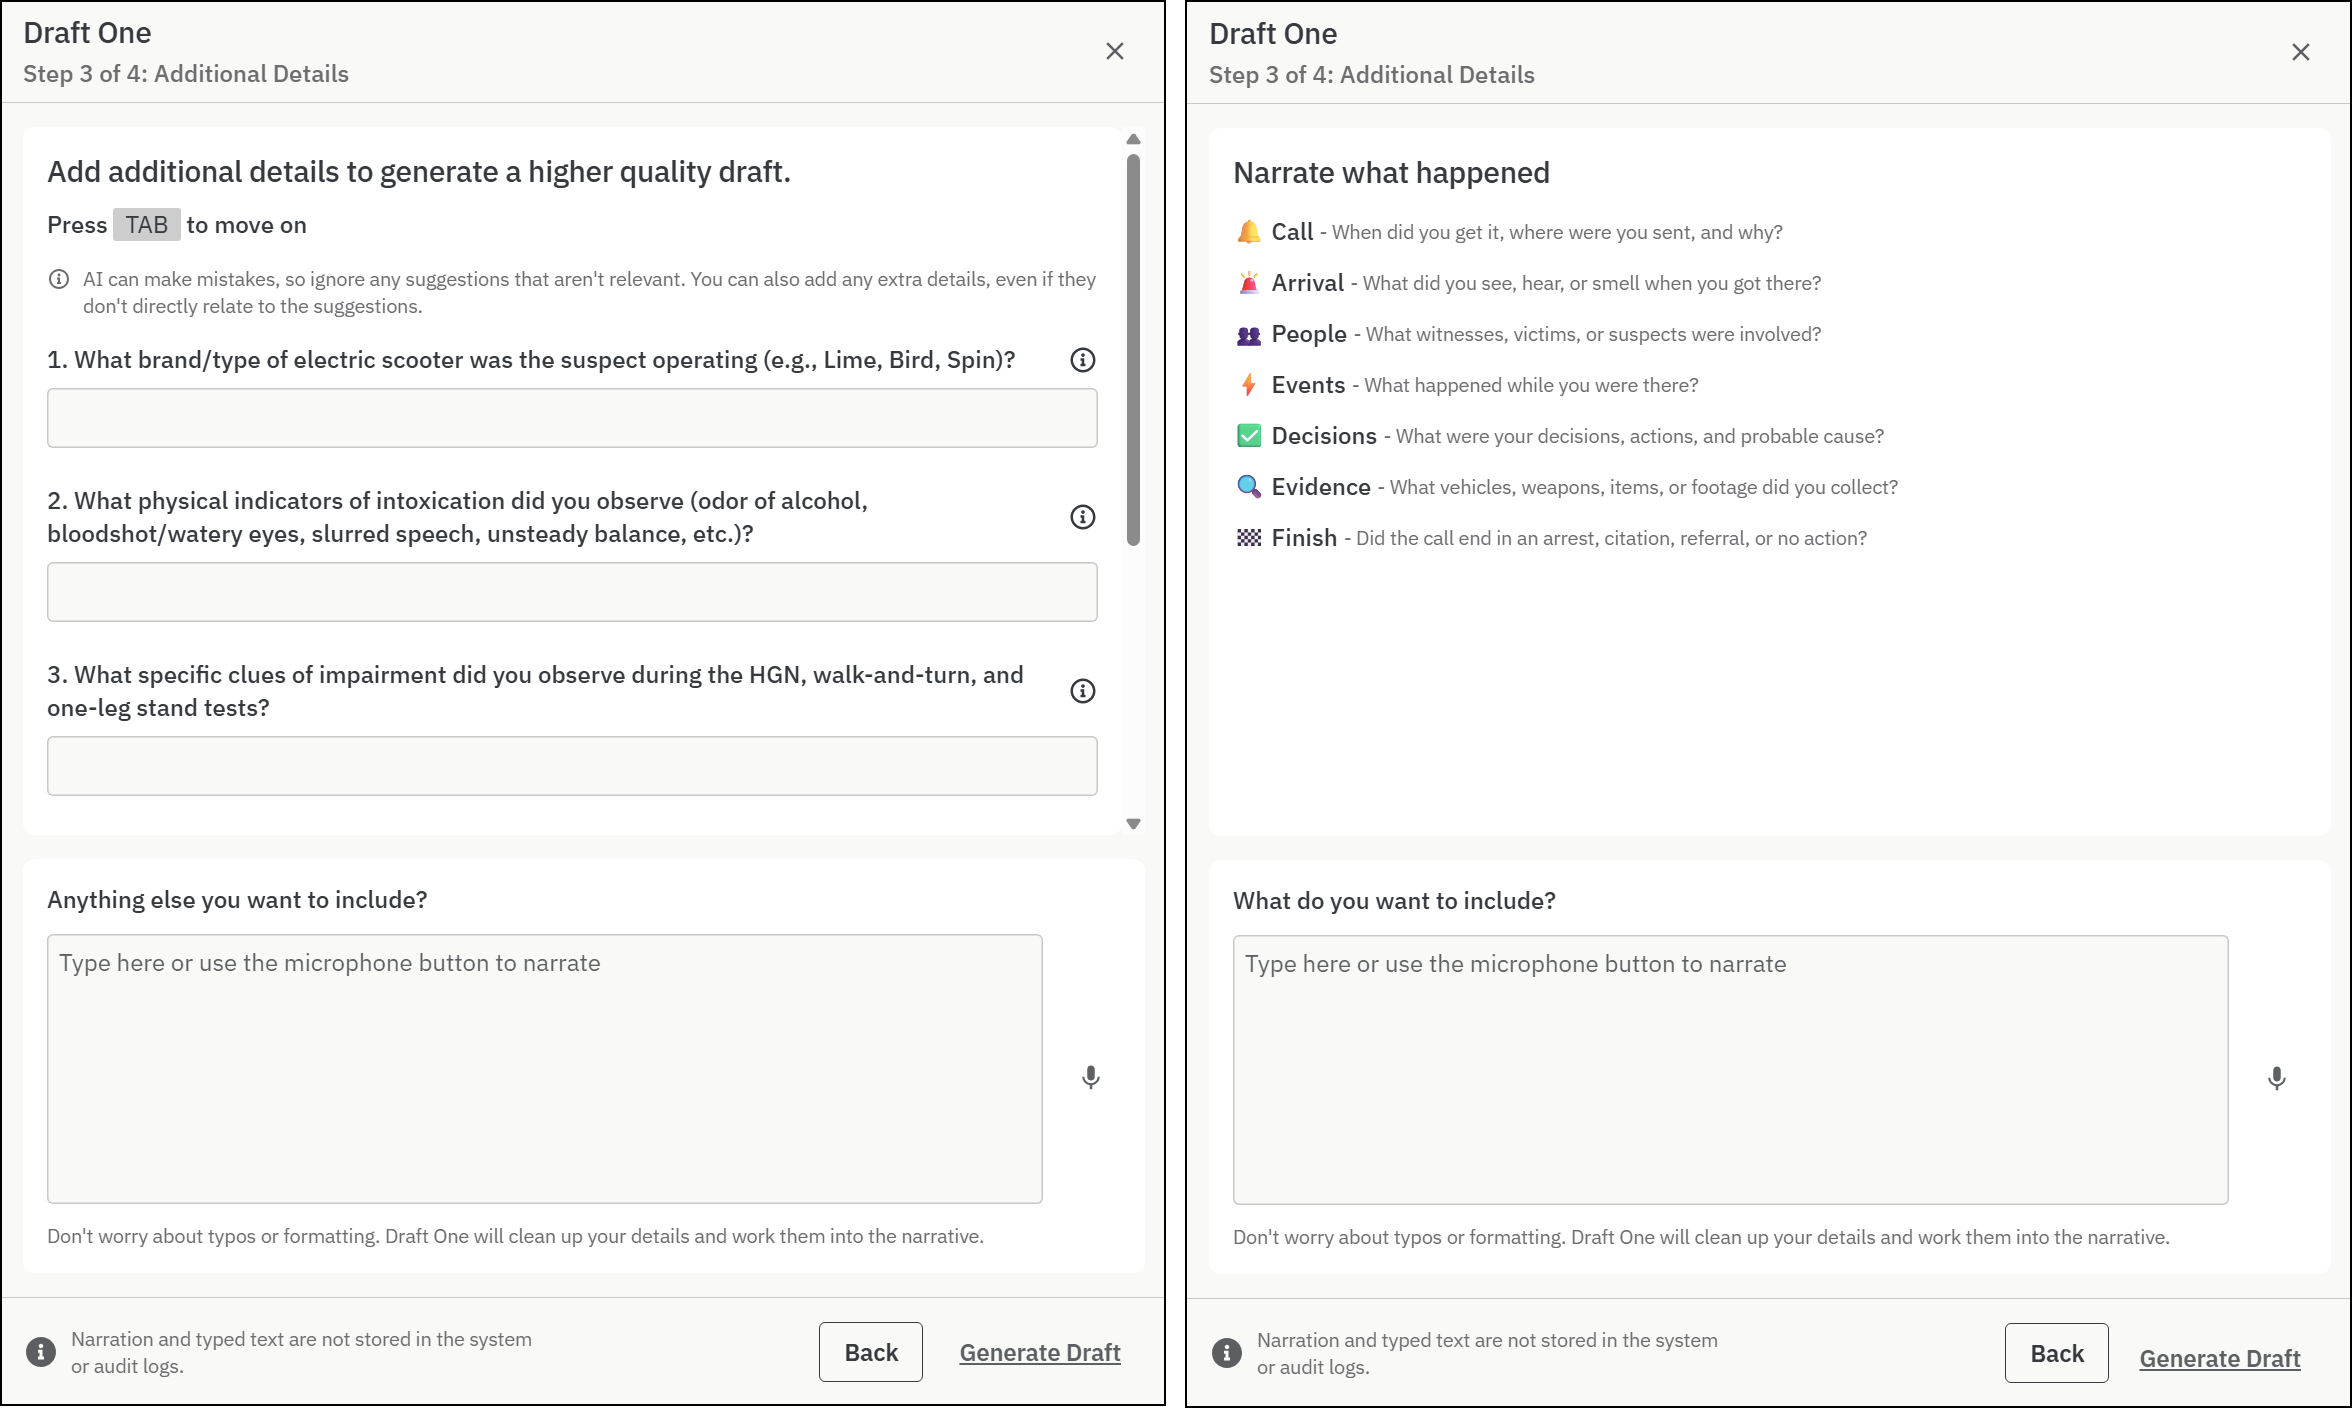2352x1408 pixels.
Task: Click info icon beside HGN tests question
Action: tap(1082, 691)
